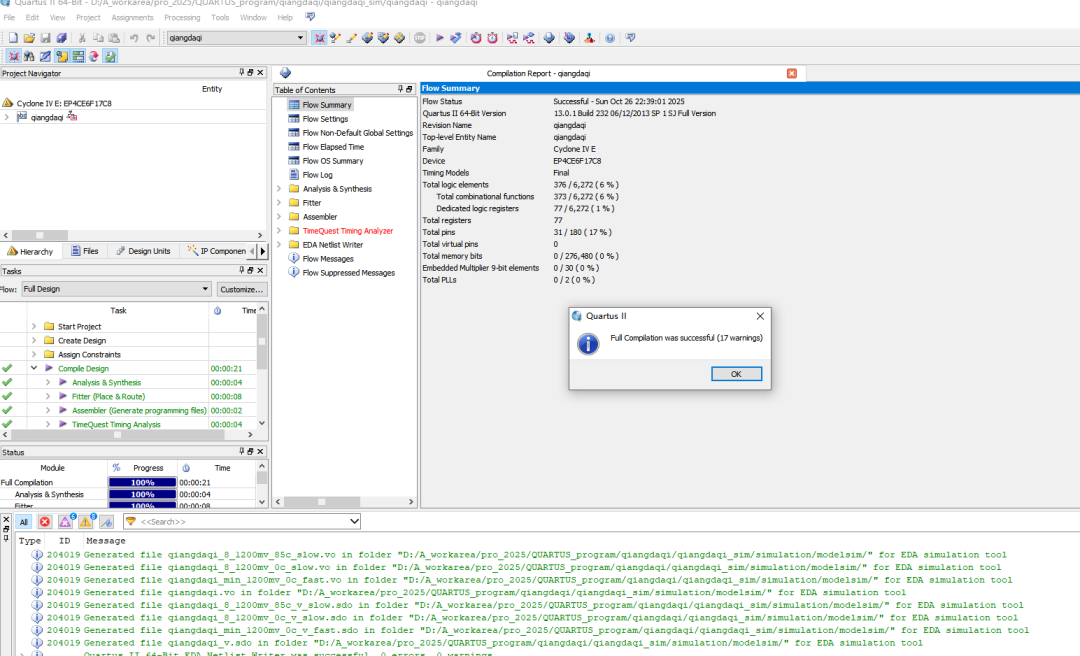
Task: Click the Undo toolbar icon
Action: [134, 38]
